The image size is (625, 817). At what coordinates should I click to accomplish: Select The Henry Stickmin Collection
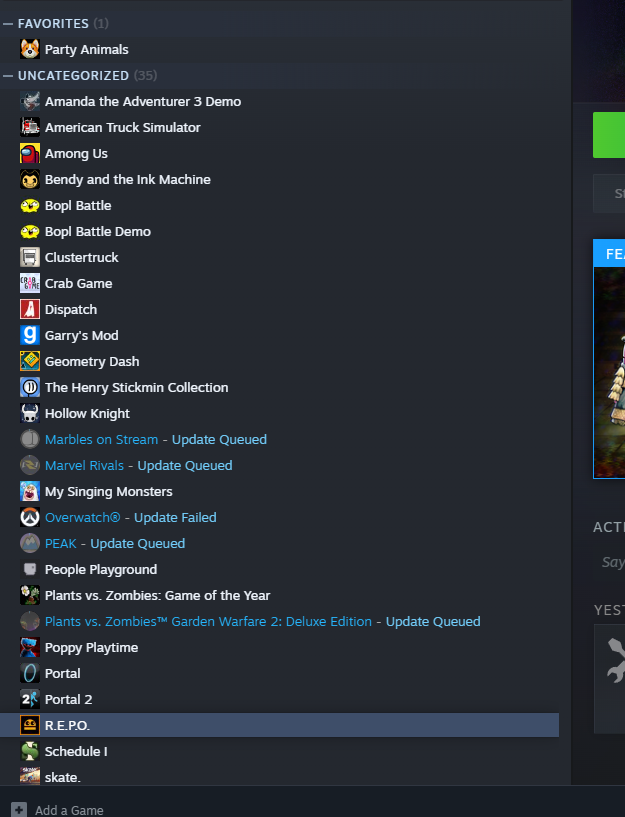(136, 388)
